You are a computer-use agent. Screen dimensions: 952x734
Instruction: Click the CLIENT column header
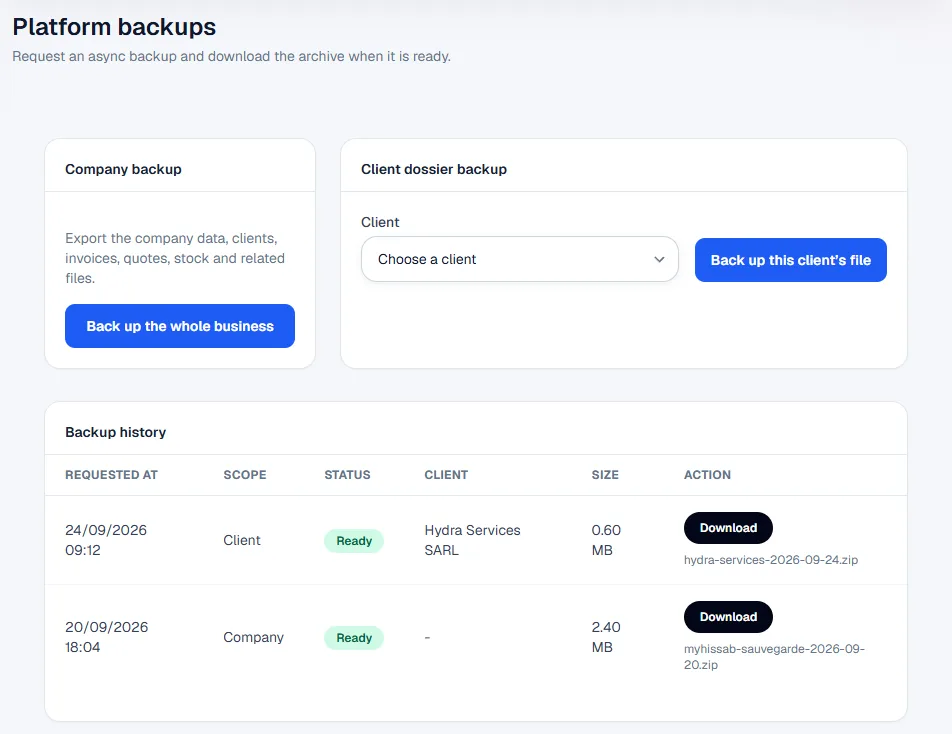click(x=446, y=475)
